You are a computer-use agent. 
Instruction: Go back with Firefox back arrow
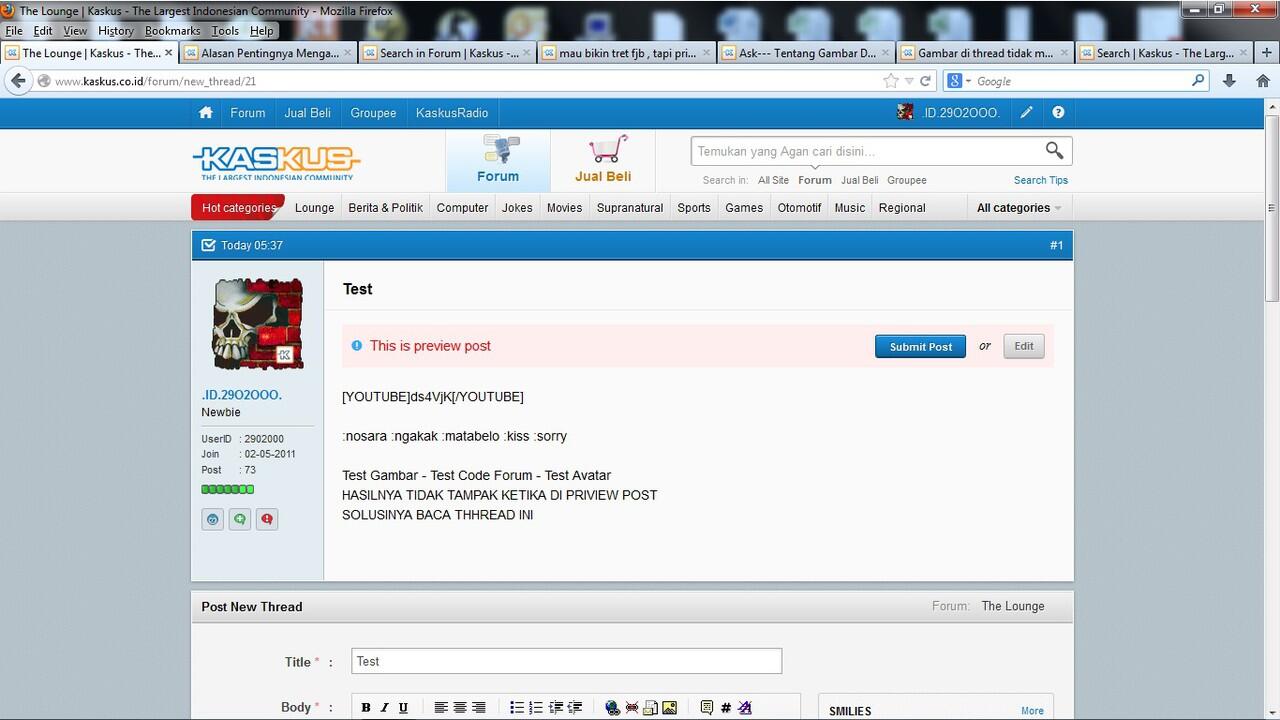tap(18, 81)
